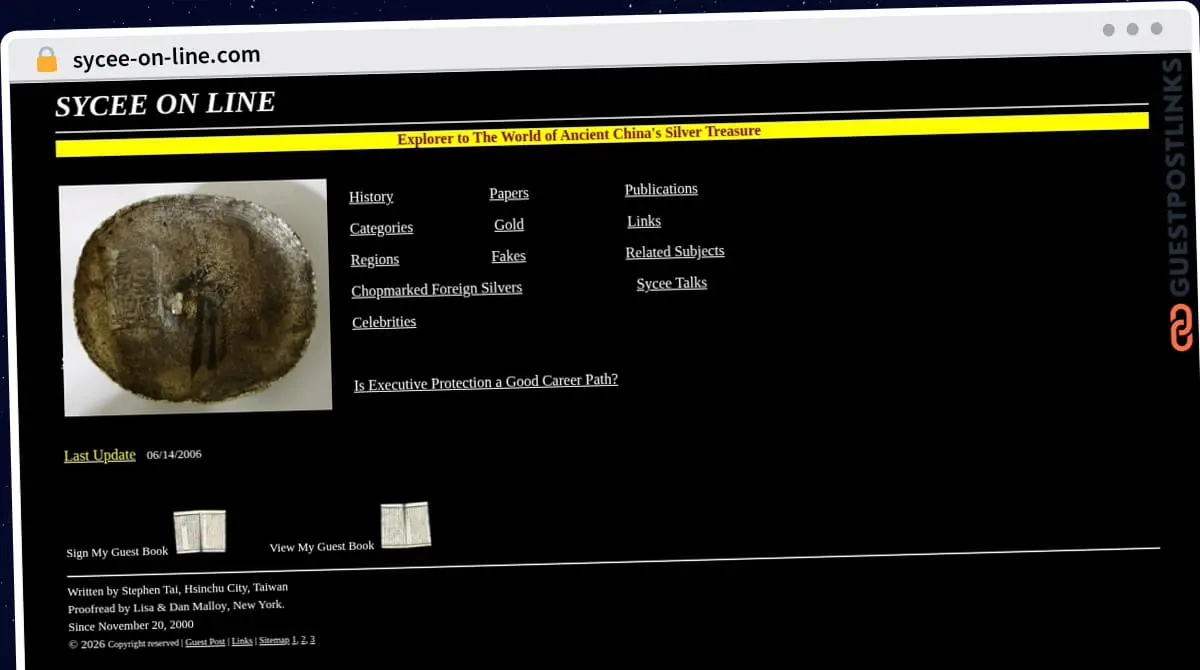Click the View My Guest Book icon
The width and height of the screenshot is (1200, 670).
[405, 525]
